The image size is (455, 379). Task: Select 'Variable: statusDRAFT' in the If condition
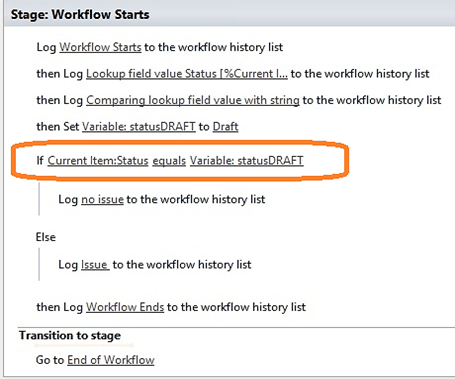tap(247, 160)
